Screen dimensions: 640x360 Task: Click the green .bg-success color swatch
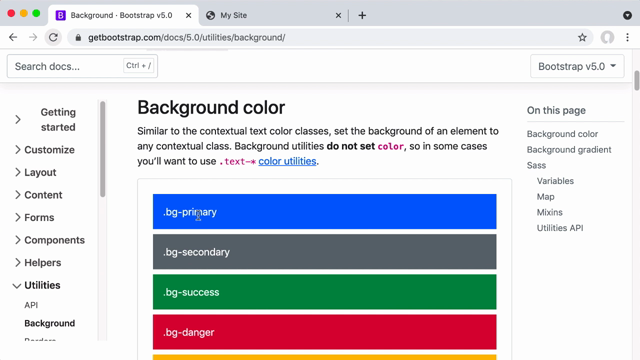click(x=324, y=292)
